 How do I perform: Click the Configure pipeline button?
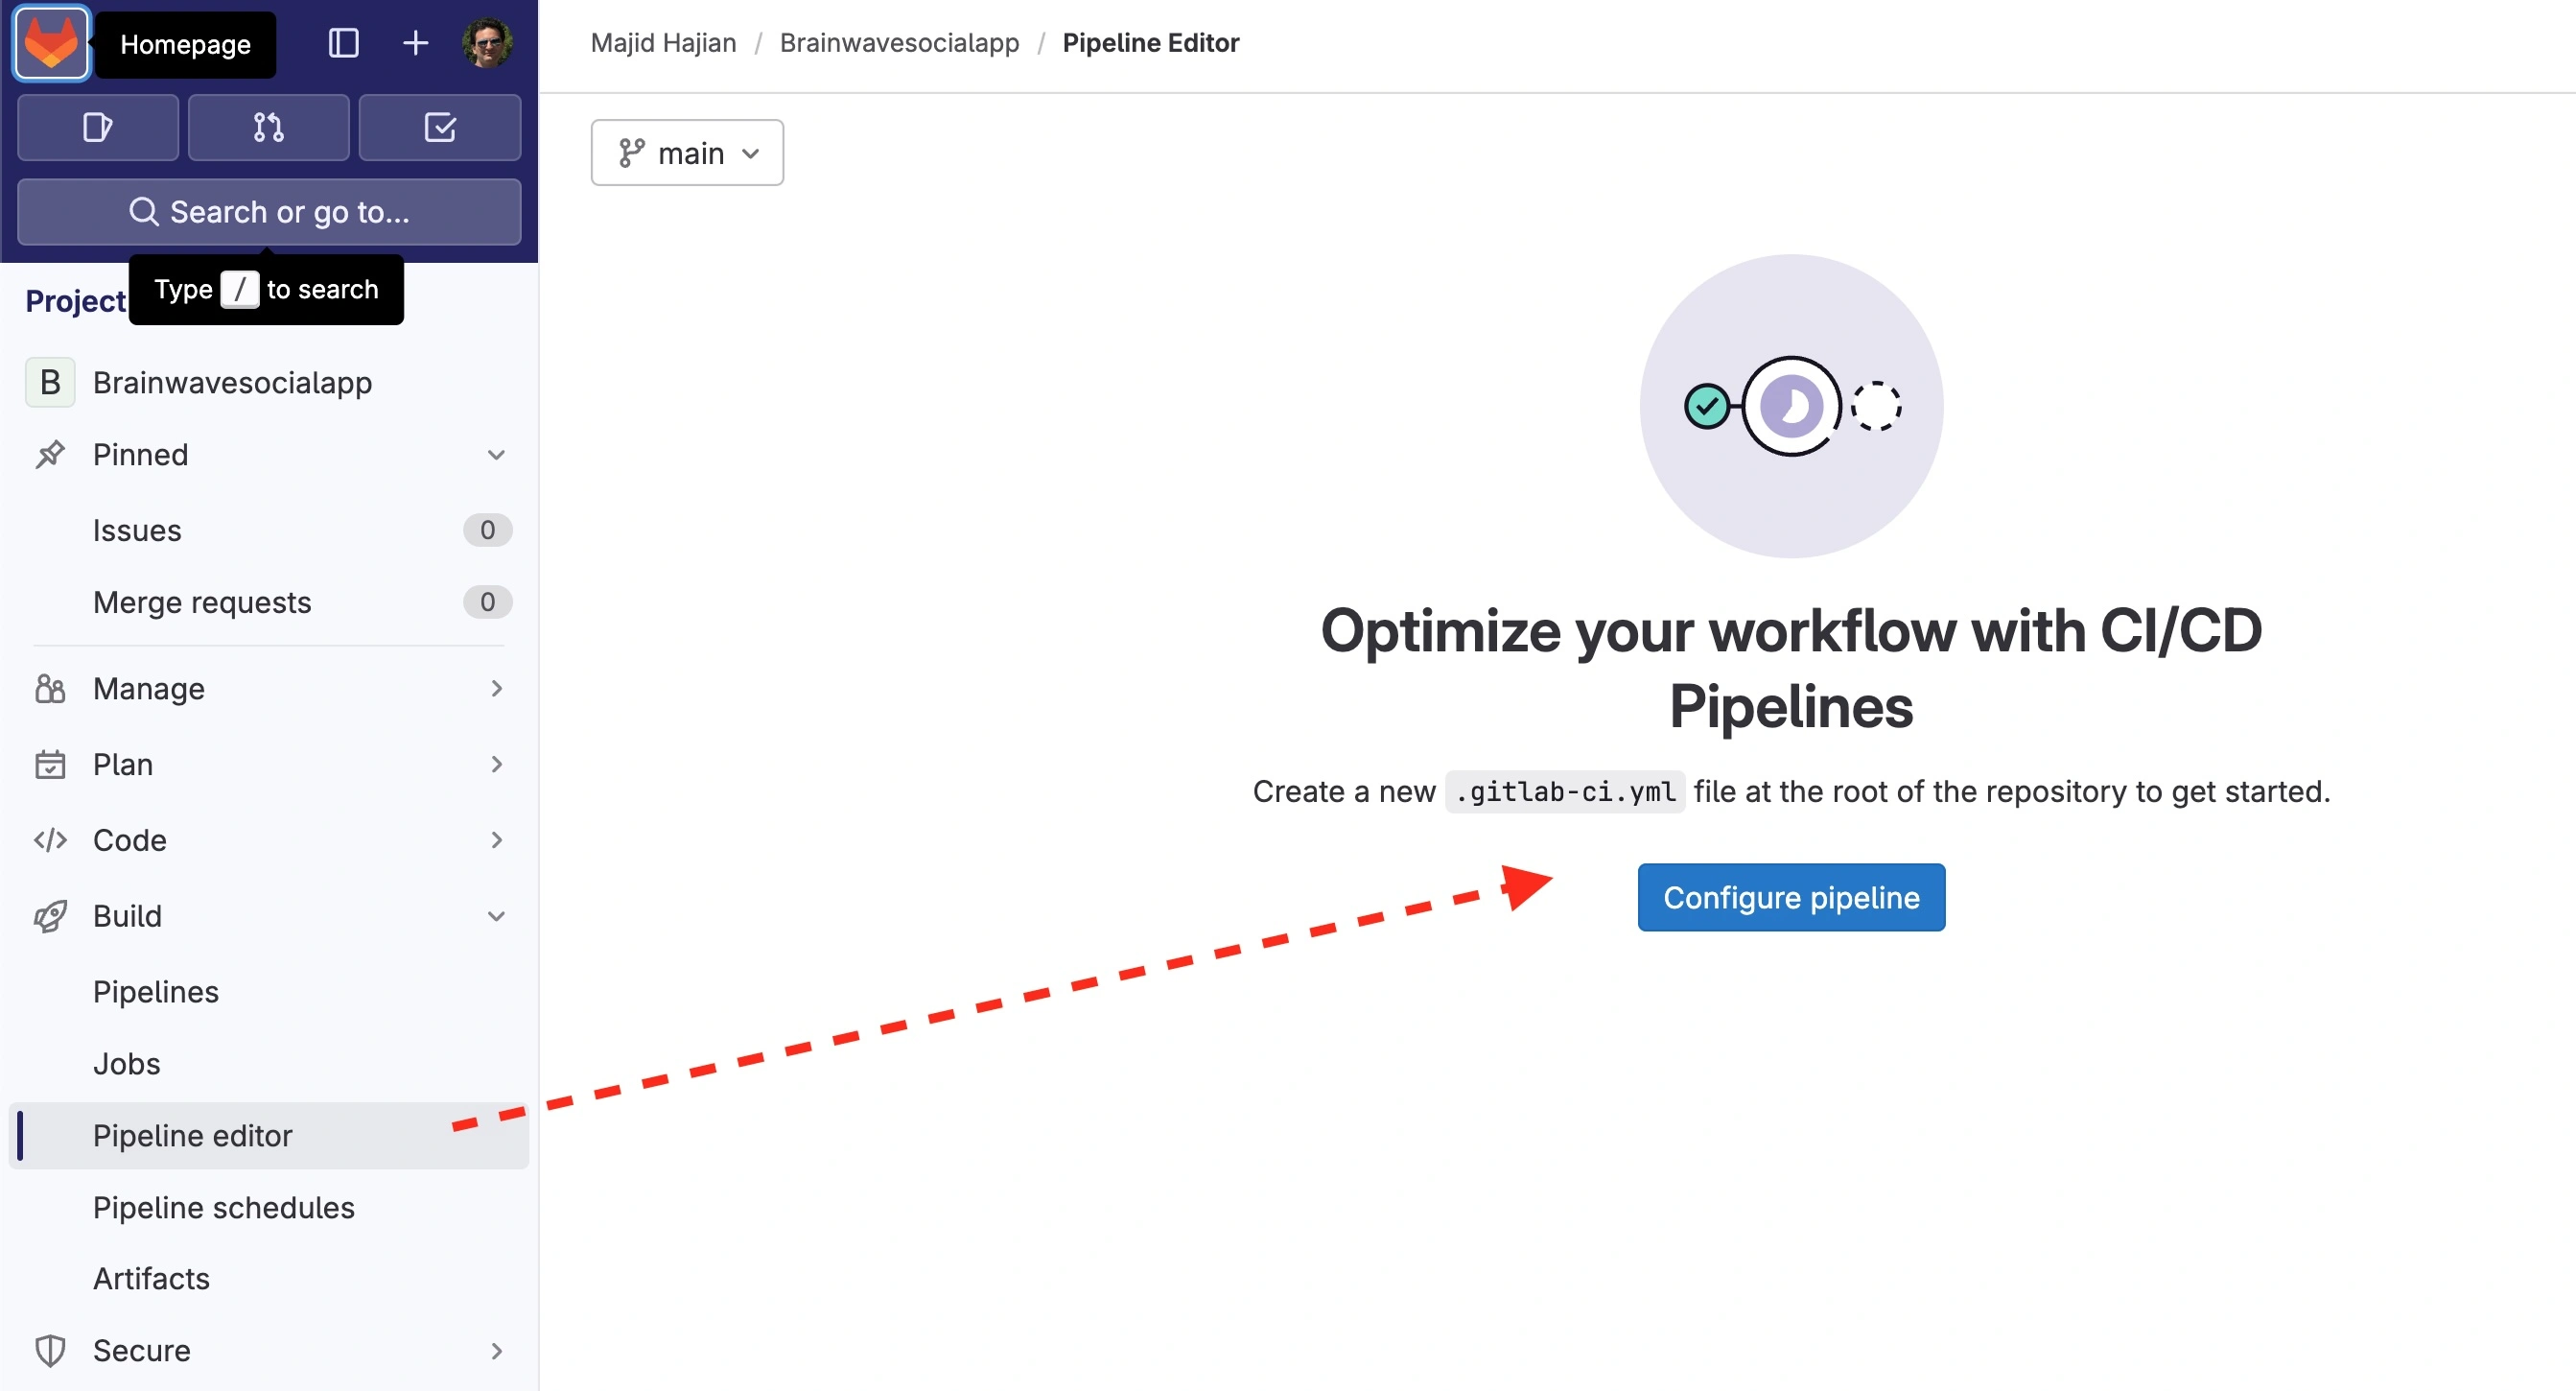click(1791, 897)
